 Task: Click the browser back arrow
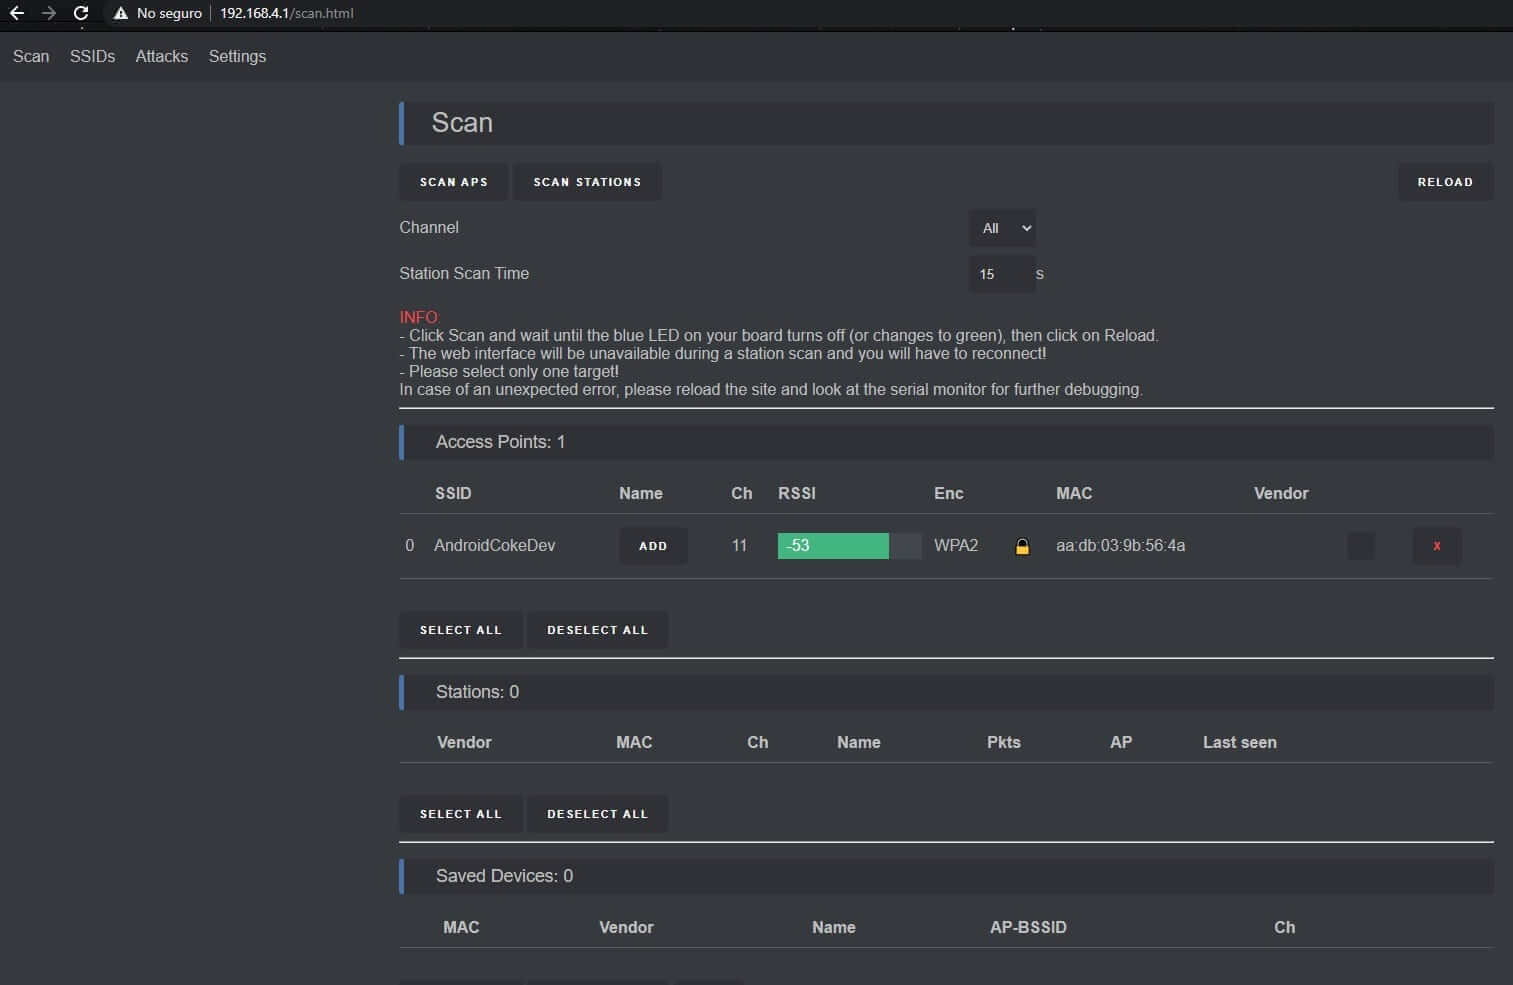coord(16,13)
